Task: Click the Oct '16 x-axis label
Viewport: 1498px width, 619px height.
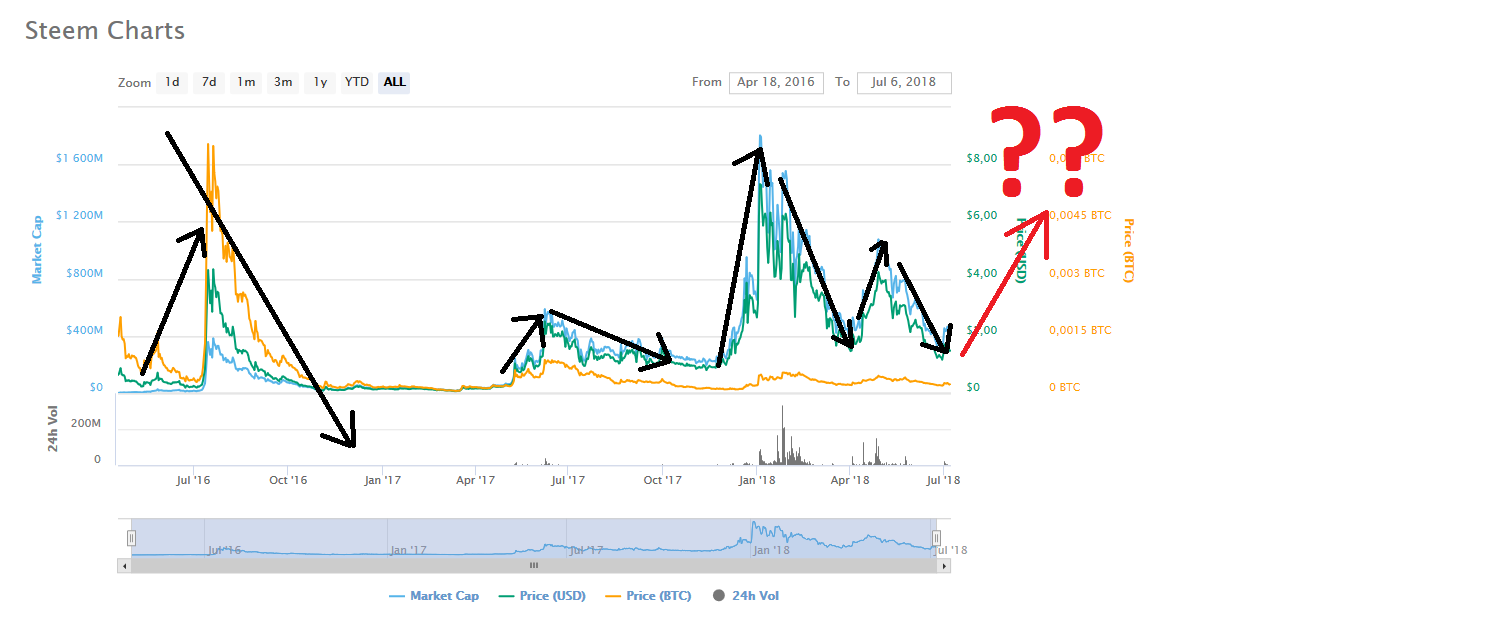Action: pyautogui.click(x=288, y=480)
